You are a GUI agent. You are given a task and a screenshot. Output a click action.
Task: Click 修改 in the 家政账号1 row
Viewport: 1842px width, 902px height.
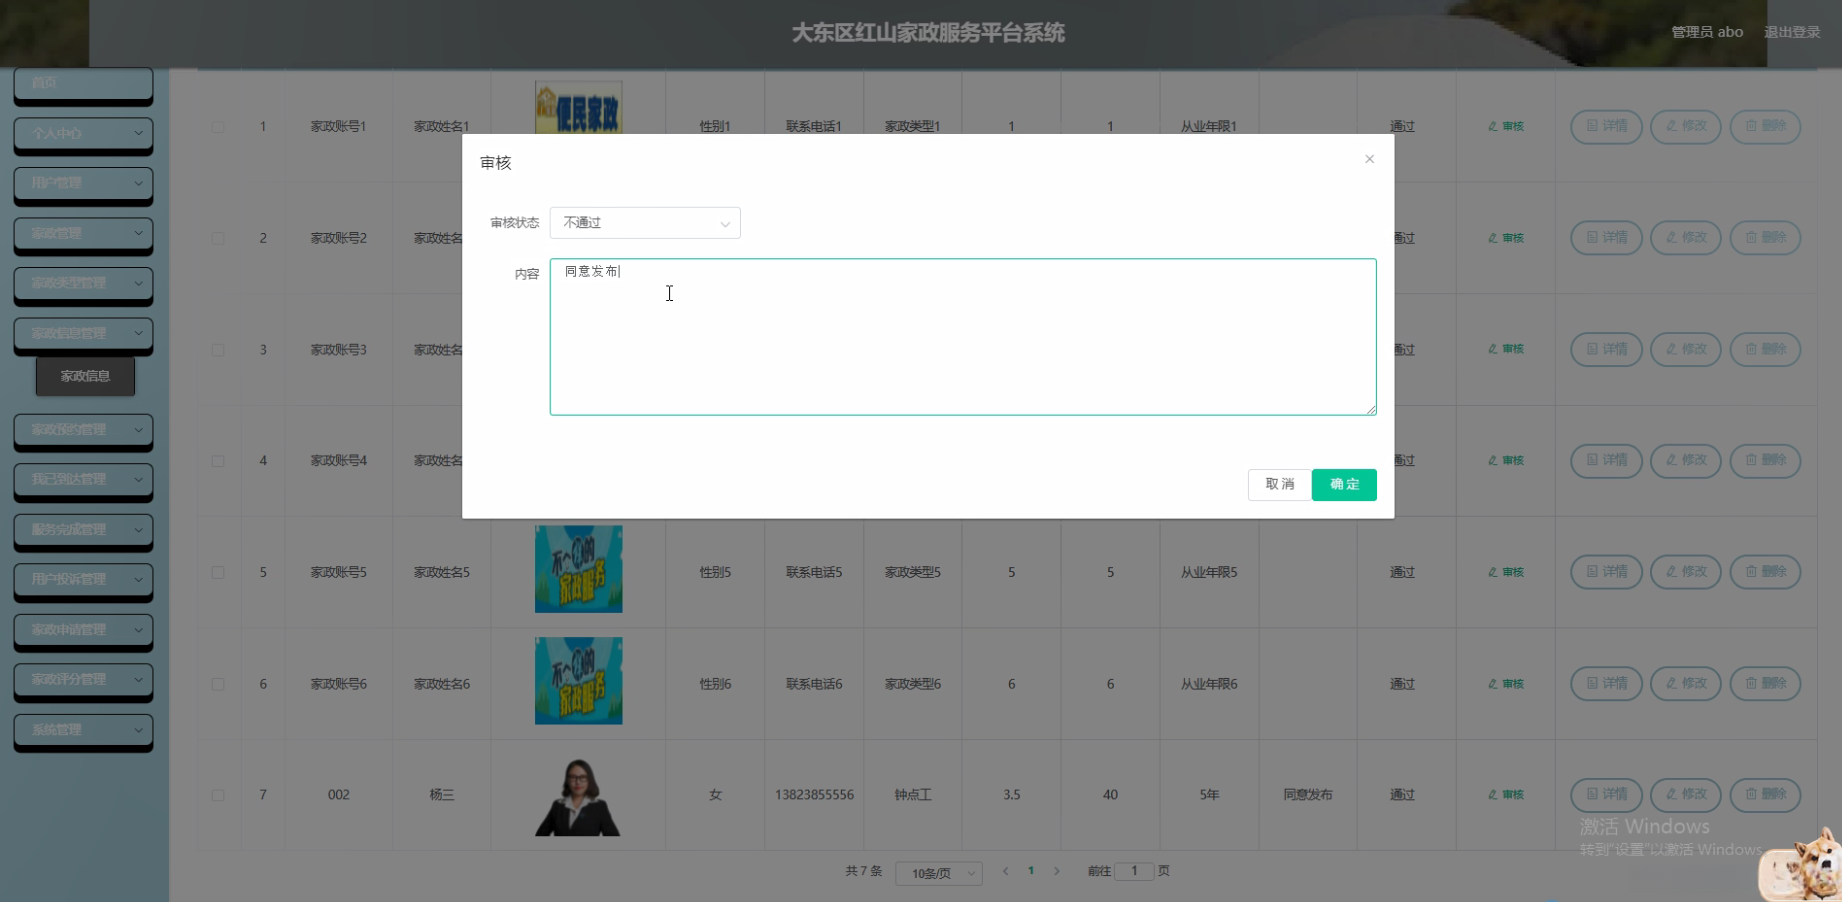(1686, 126)
